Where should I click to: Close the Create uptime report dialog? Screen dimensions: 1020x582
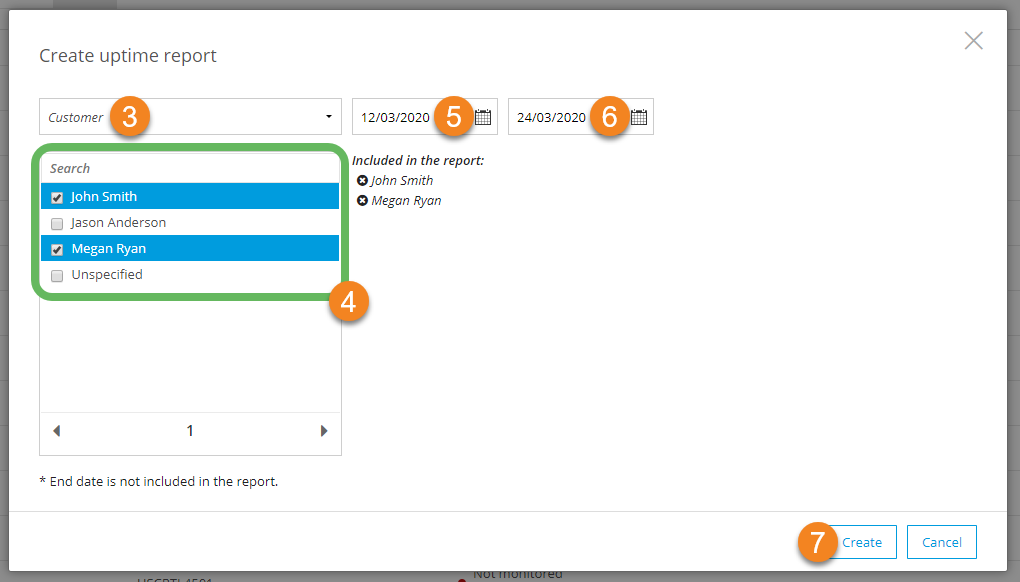point(973,41)
